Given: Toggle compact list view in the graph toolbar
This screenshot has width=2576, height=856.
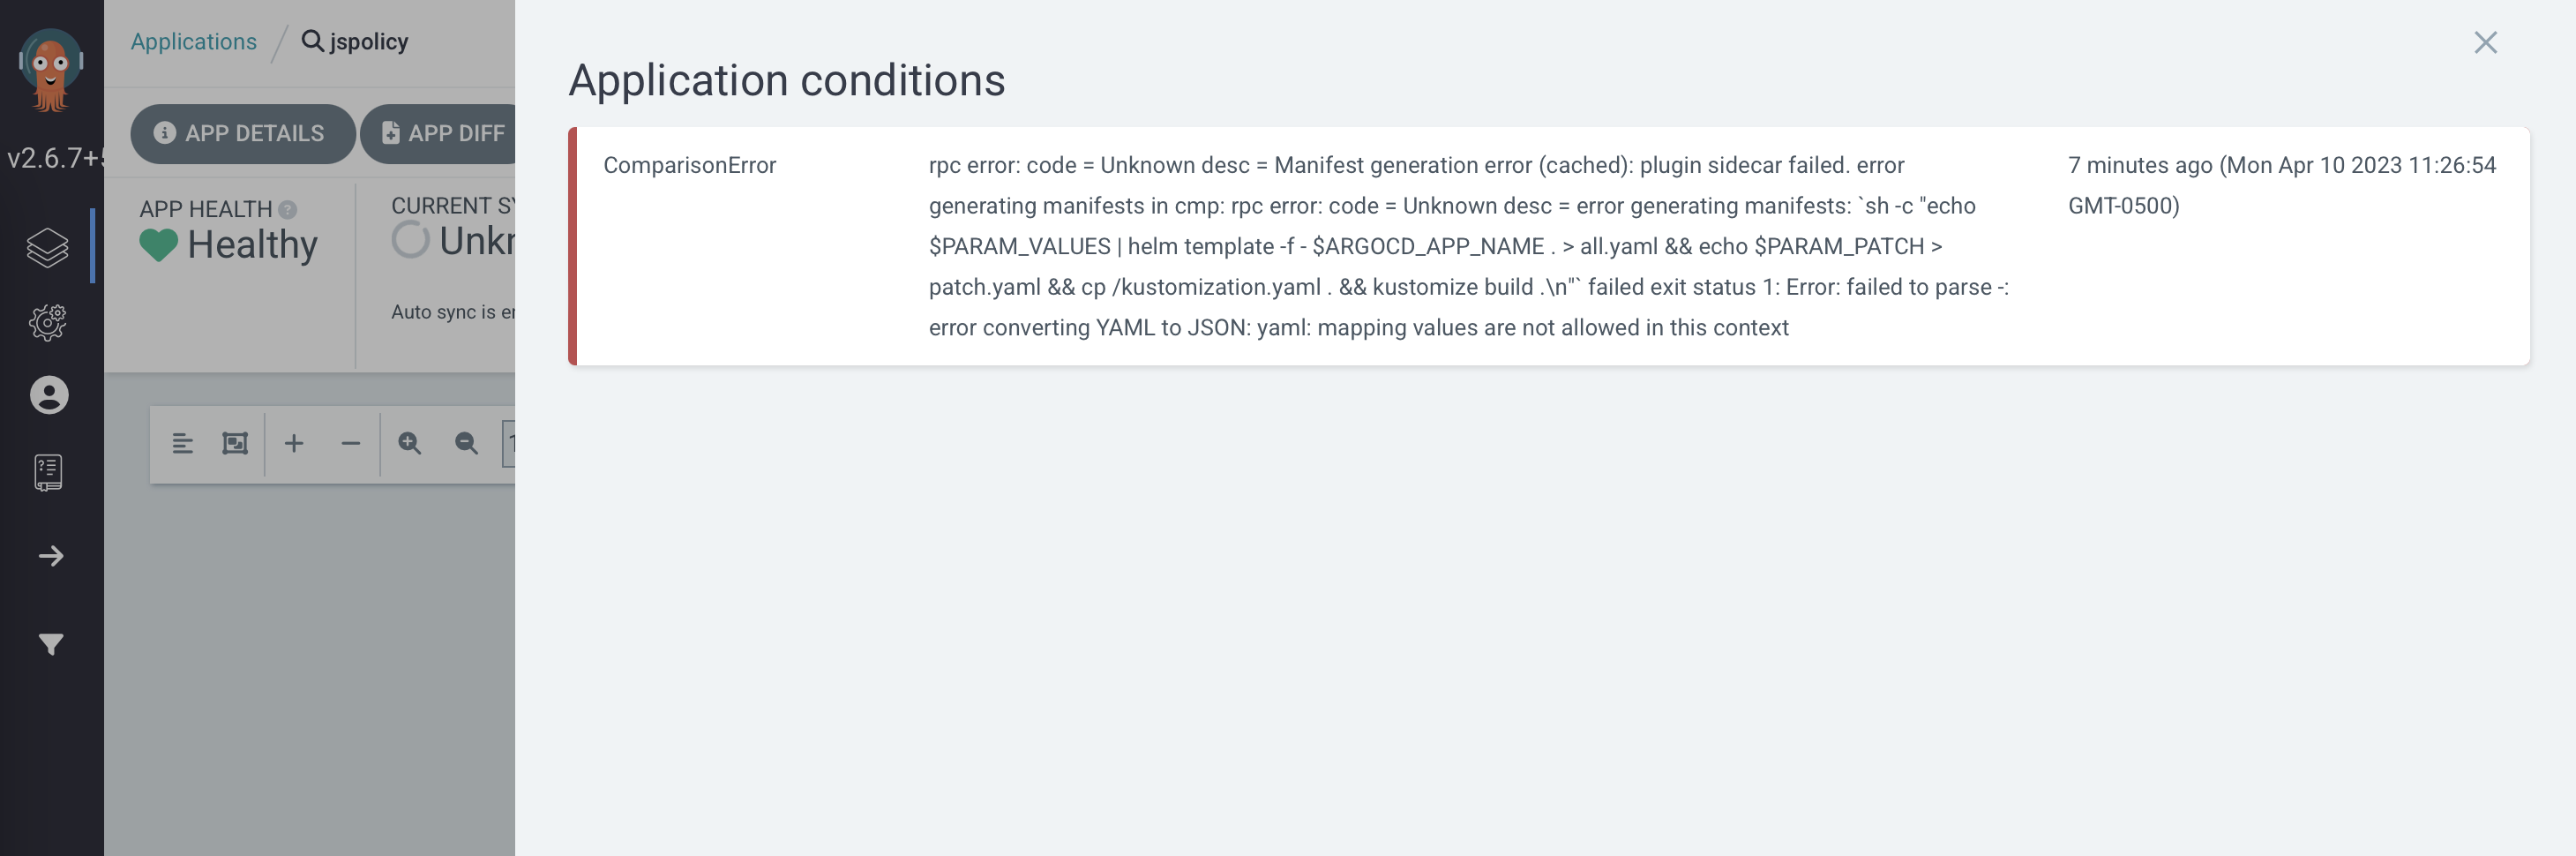Looking at the screenshot, I should [183, 443].
